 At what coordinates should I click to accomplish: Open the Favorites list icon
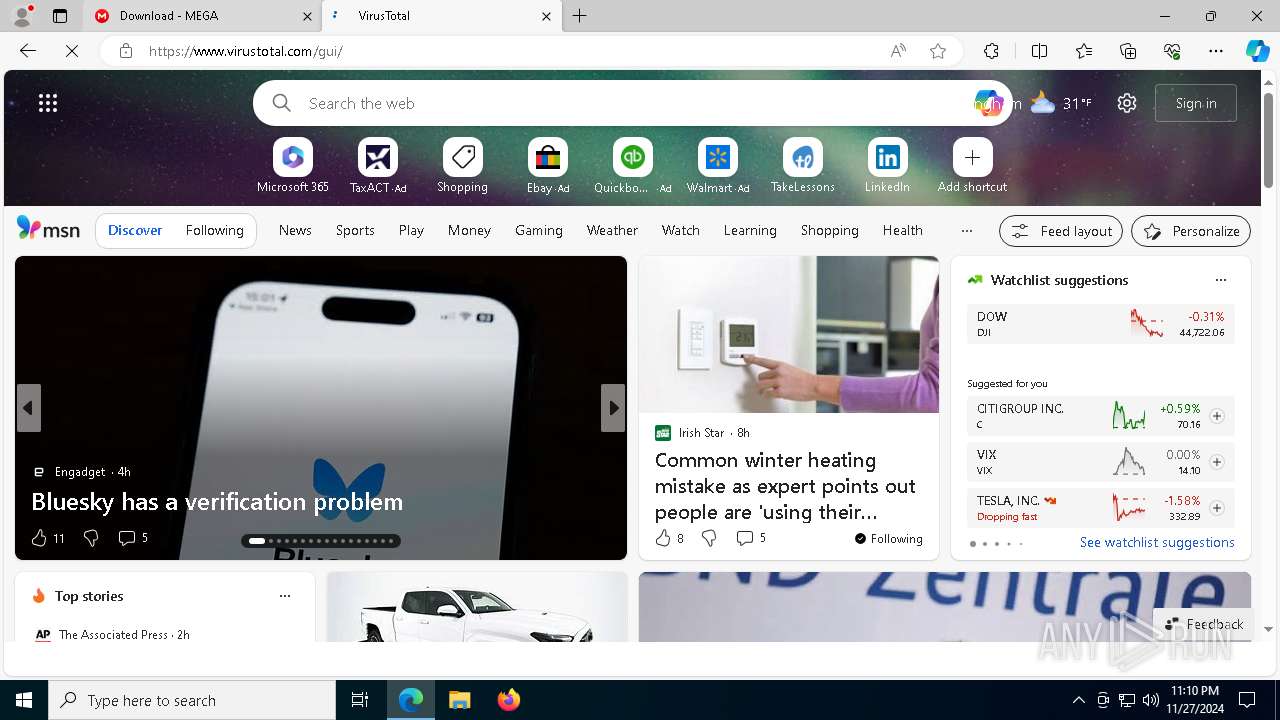click(x=1084, y=51)
